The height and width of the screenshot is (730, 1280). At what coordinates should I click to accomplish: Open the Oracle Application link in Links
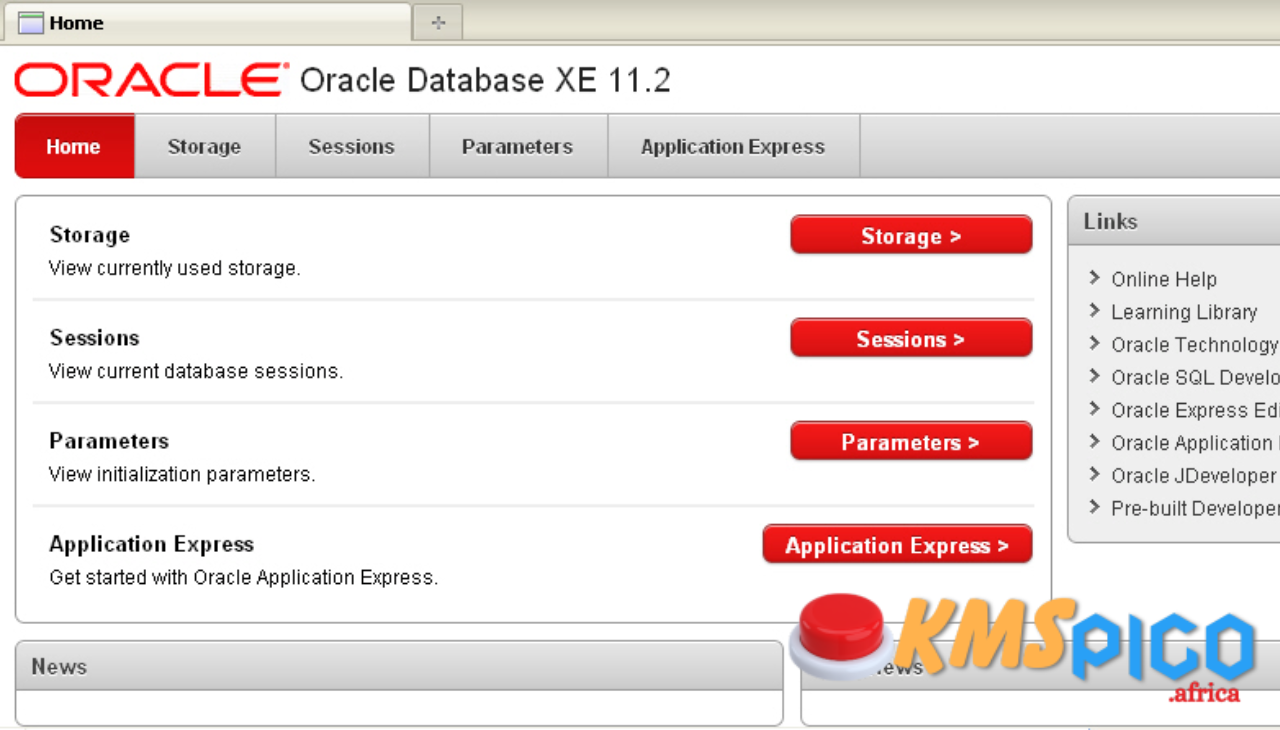click(1195, 443)
